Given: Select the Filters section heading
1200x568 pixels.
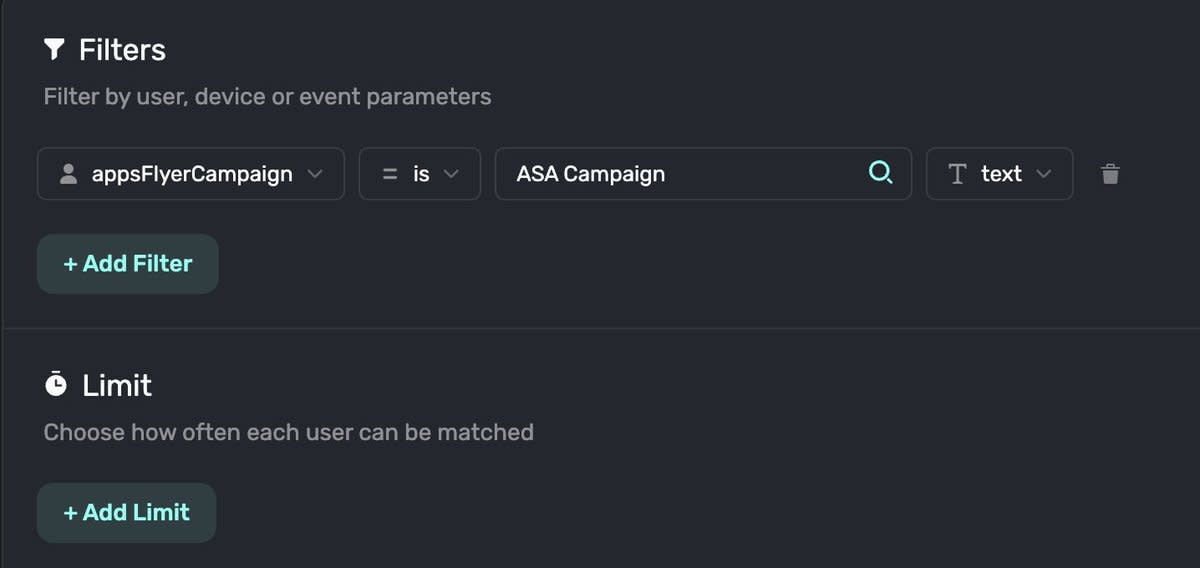Looking at the screenshot, I should pyautogui.click(x=122, y=50).
